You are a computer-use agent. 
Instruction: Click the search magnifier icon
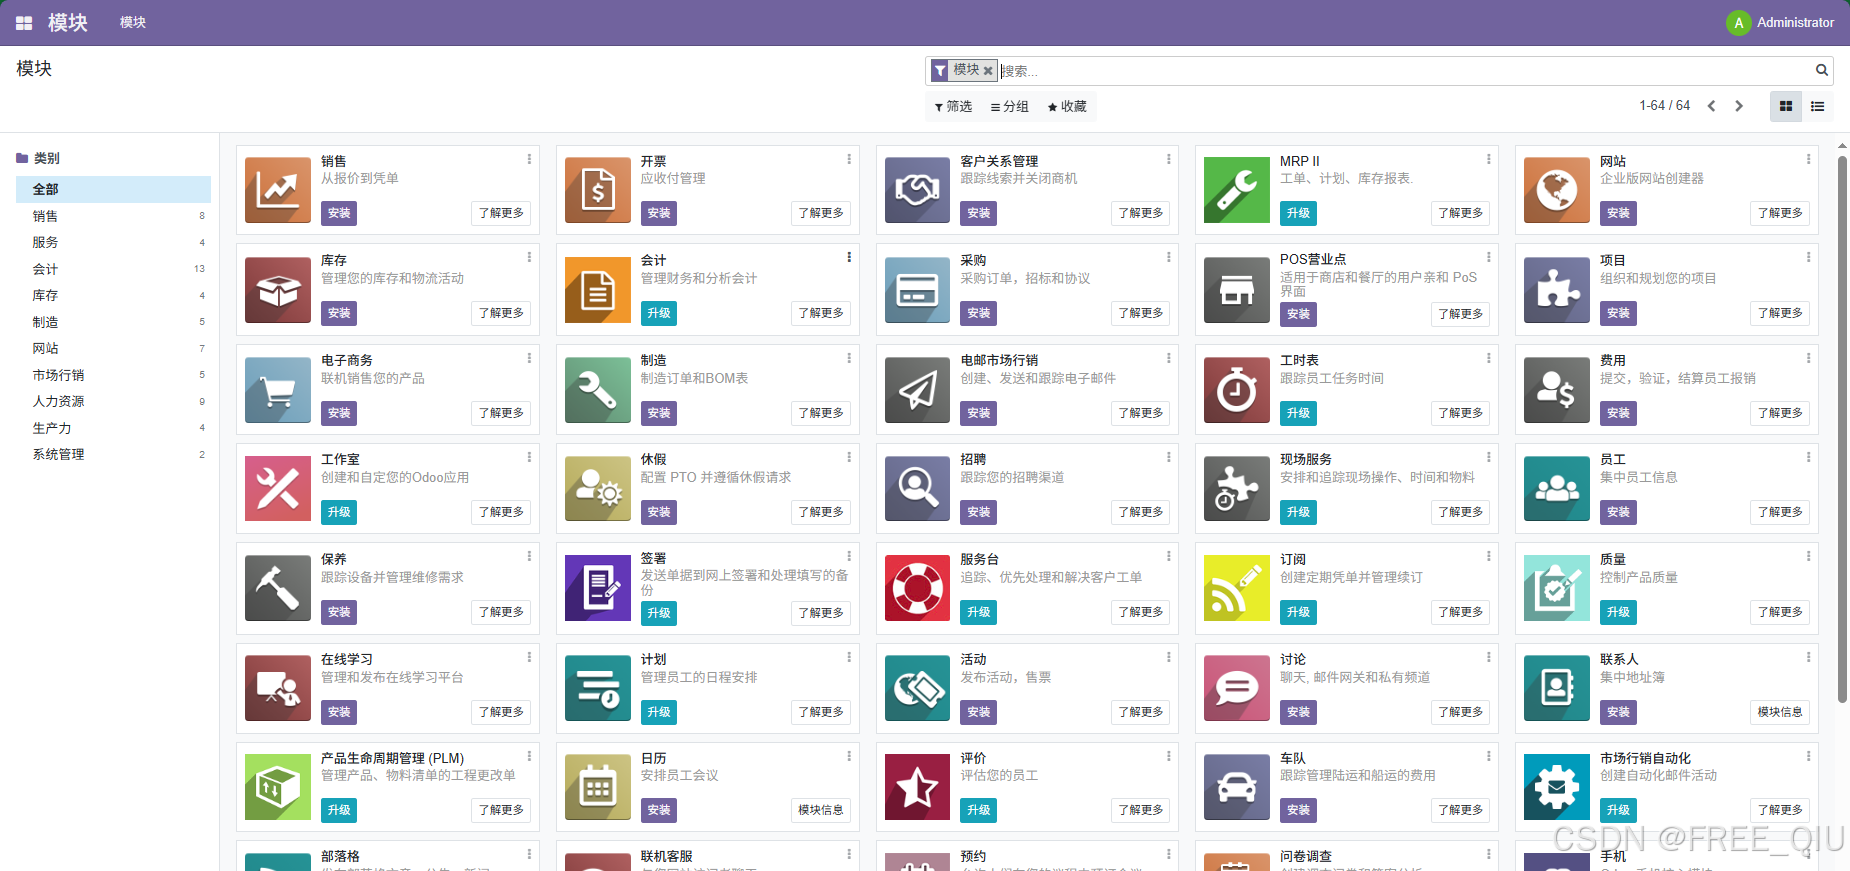coord(1822,70)
